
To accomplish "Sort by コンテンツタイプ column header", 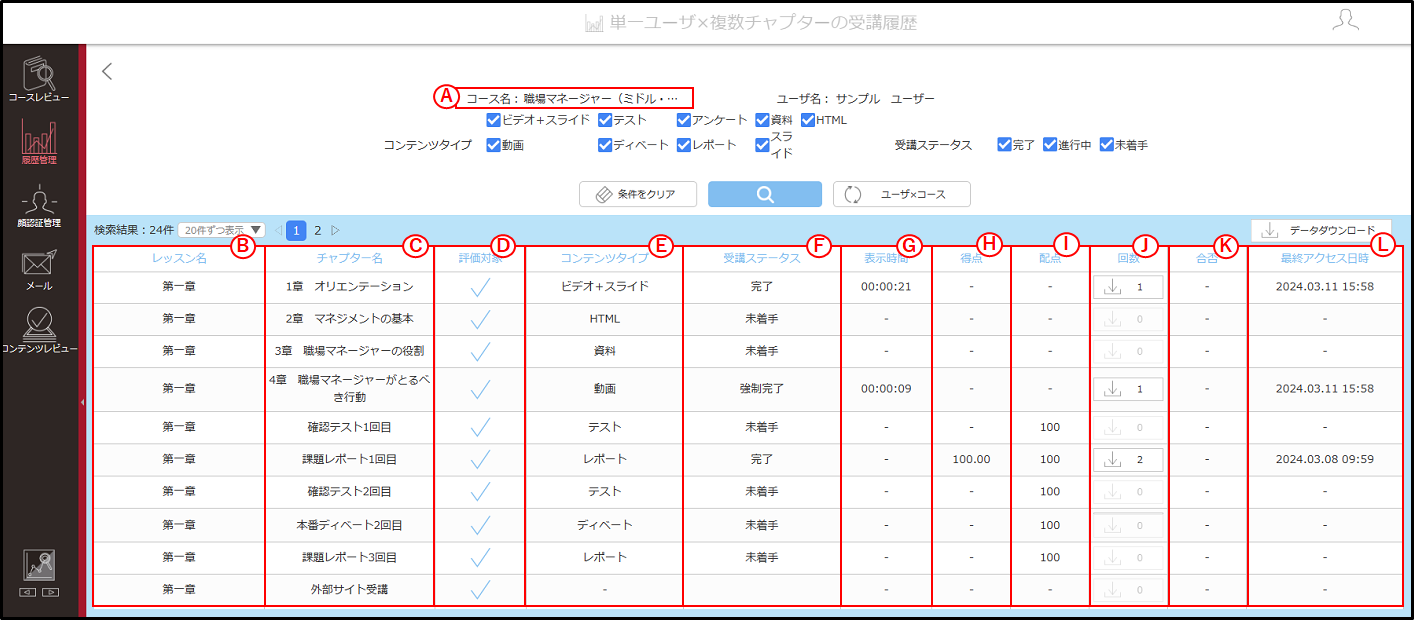I will pyautogui.click(x=603, y=258).
